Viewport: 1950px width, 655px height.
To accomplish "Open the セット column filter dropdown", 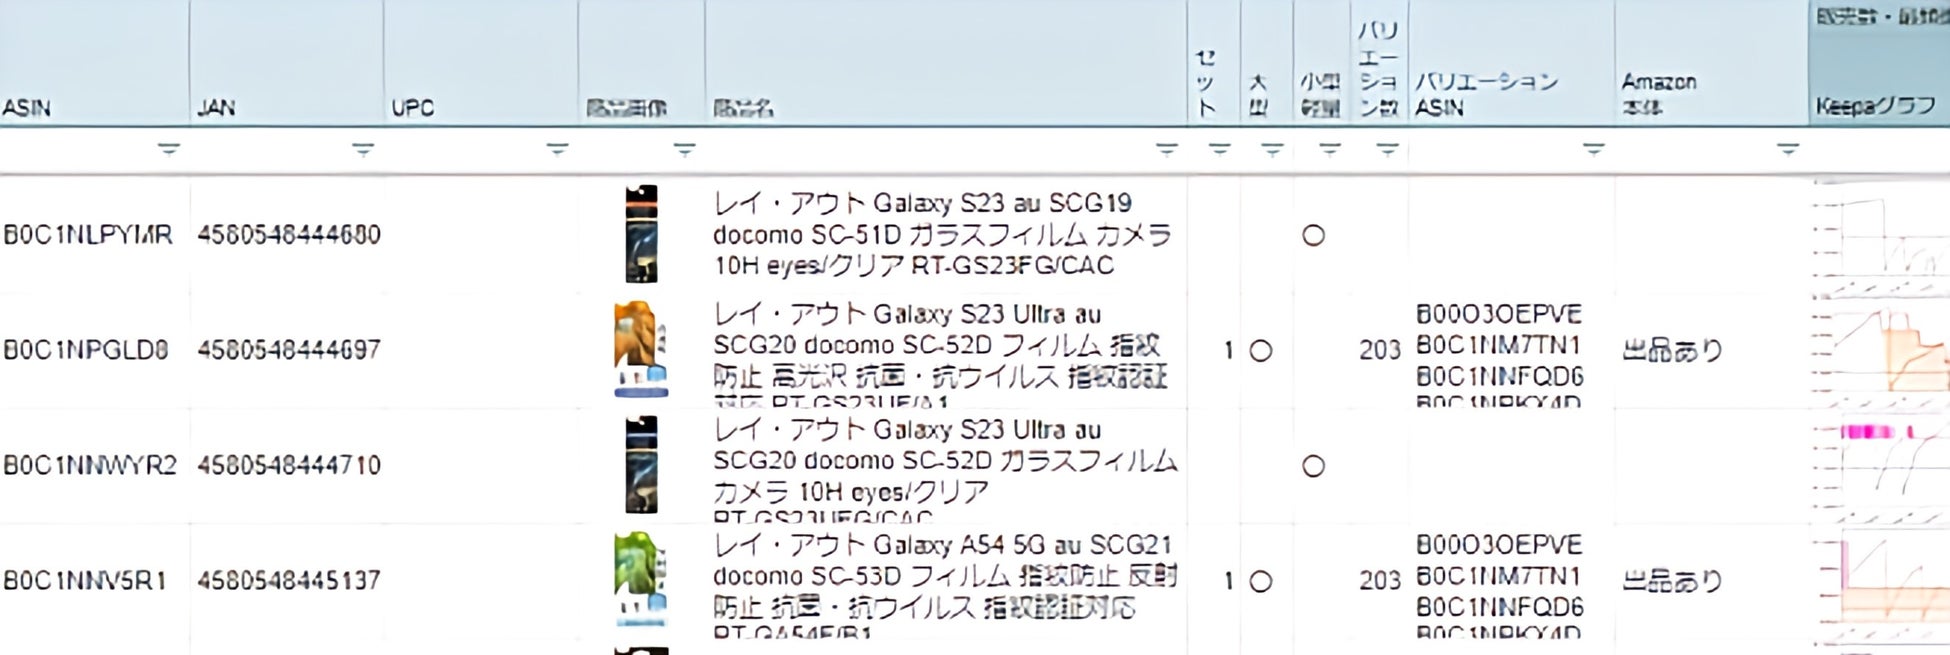I will click(x=1219, y=150).
